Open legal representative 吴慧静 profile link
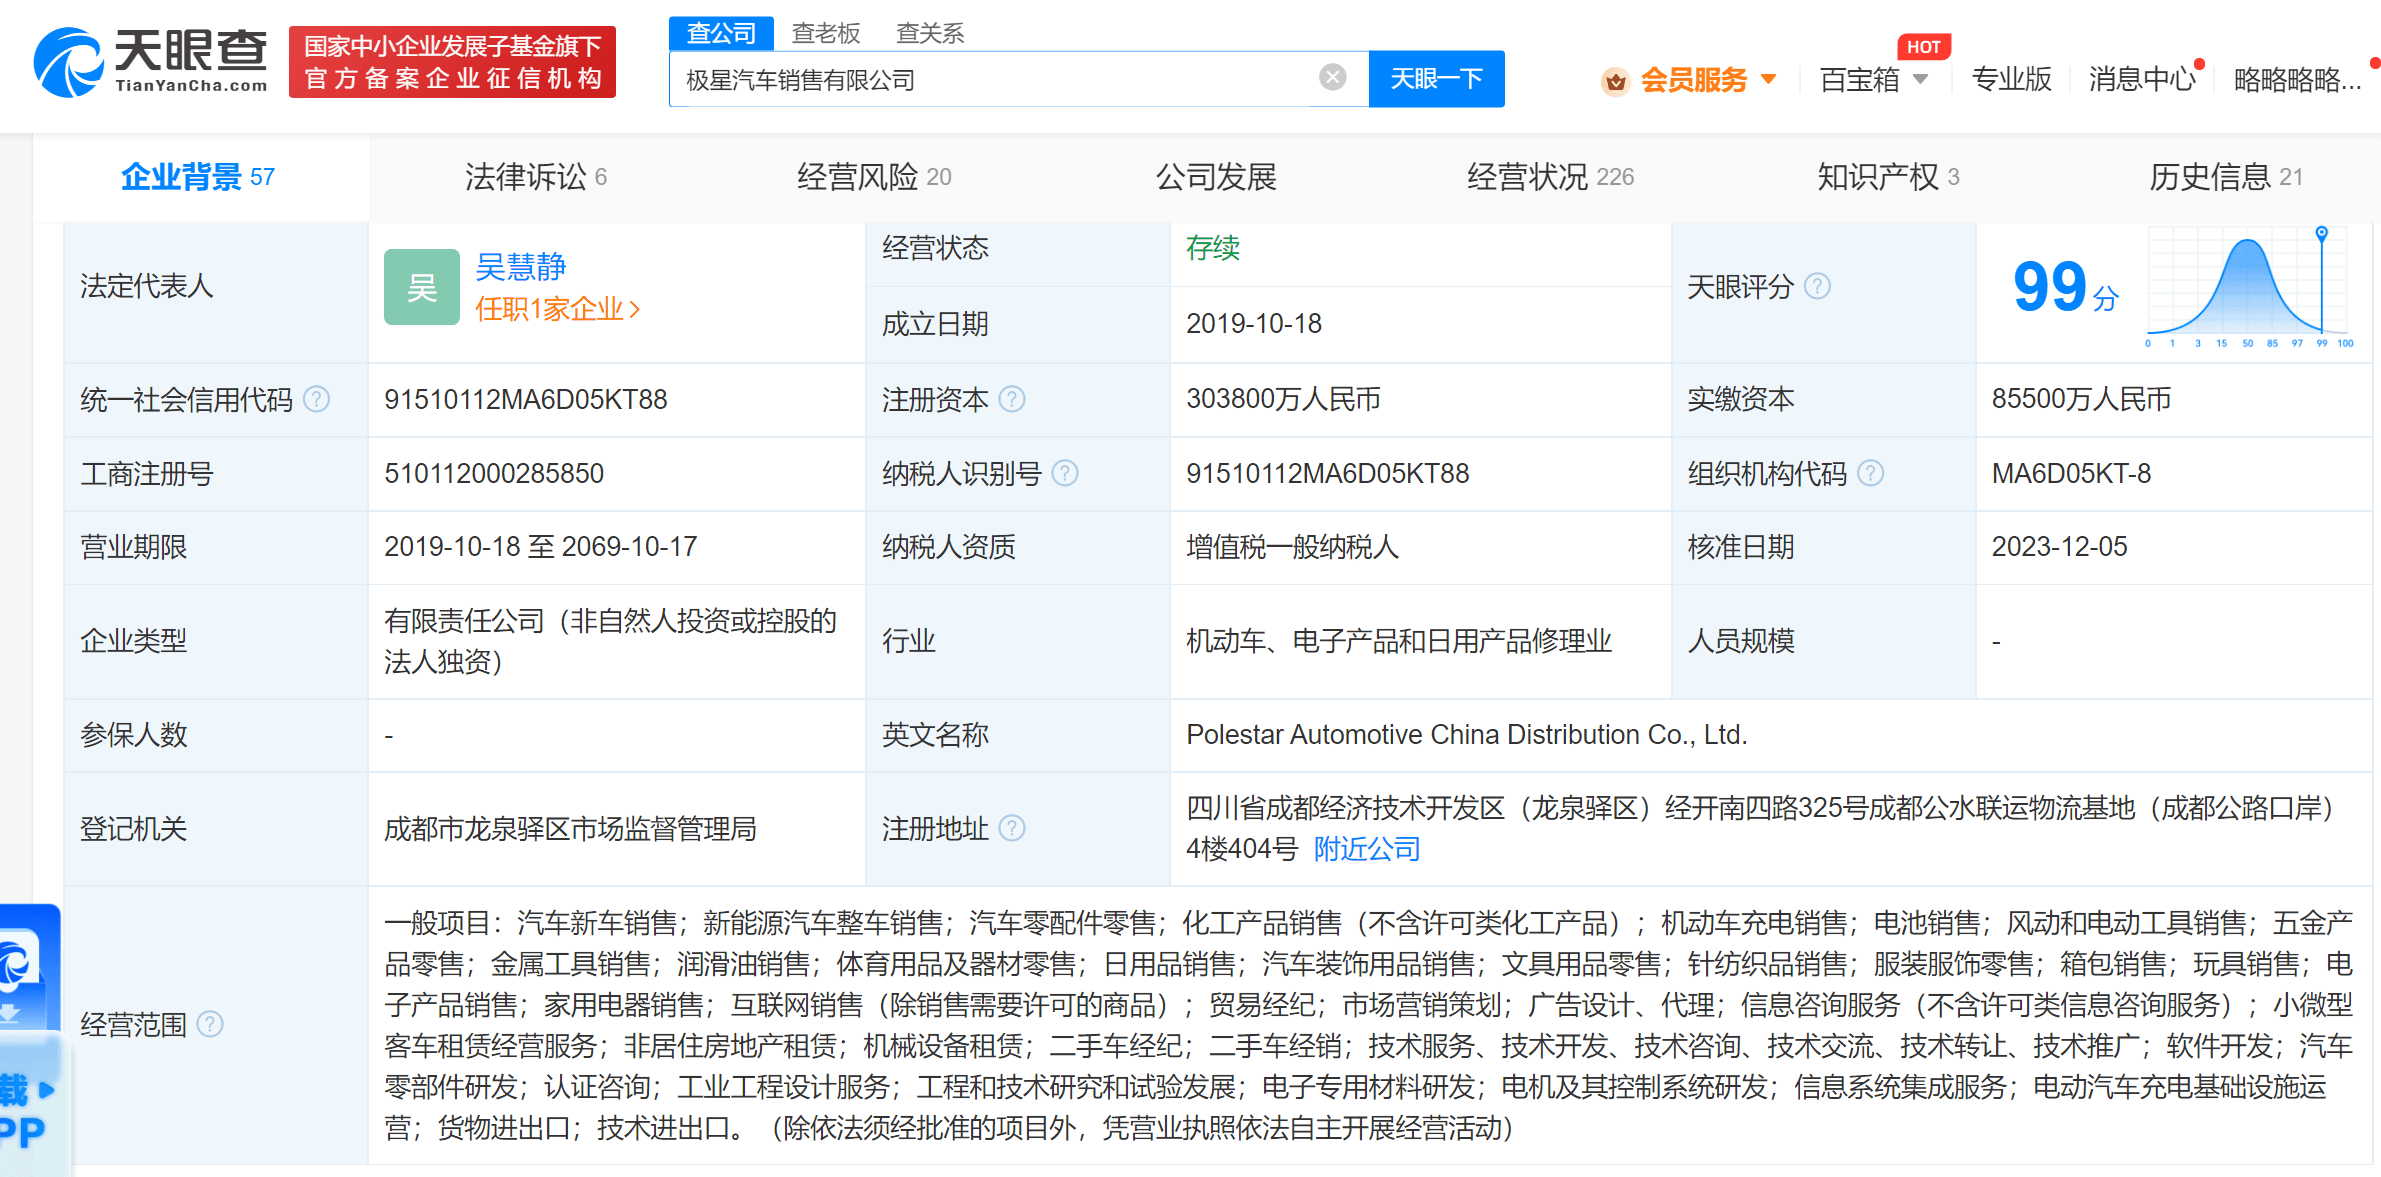This screenshot has width=2381, height=1177. pos(521,267)
